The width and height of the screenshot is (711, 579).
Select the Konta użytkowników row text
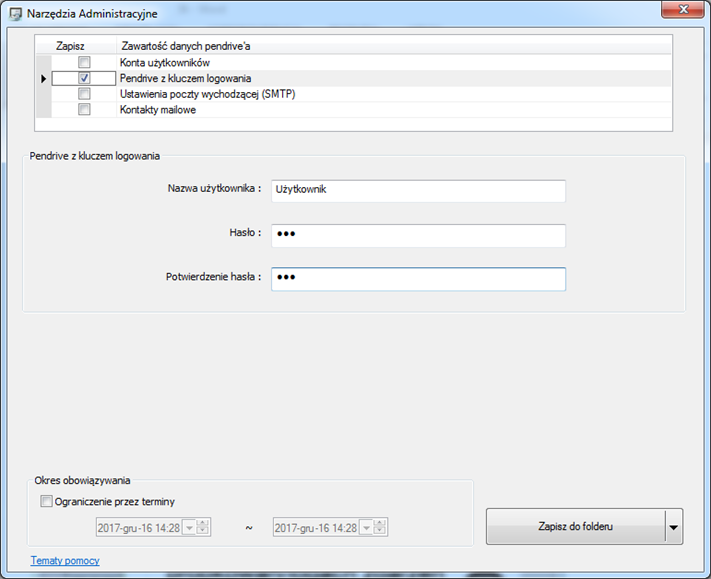click(165, 63)
